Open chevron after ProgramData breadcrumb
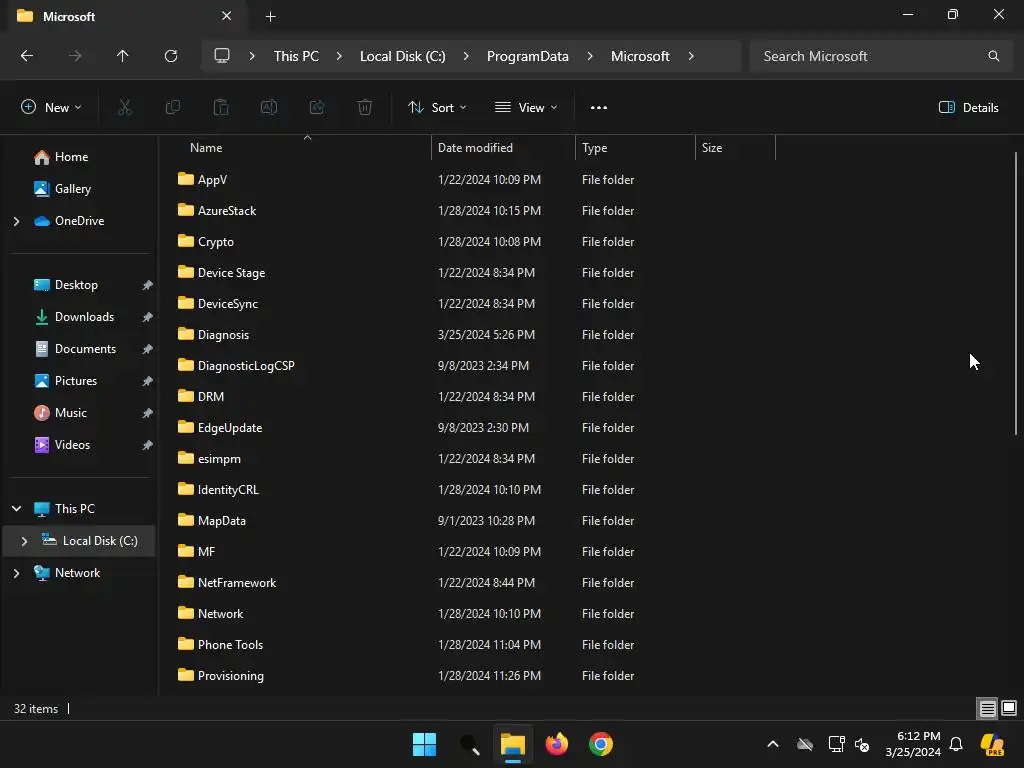The width and height of the screenshot is (1024, 768). click(590, 56)
